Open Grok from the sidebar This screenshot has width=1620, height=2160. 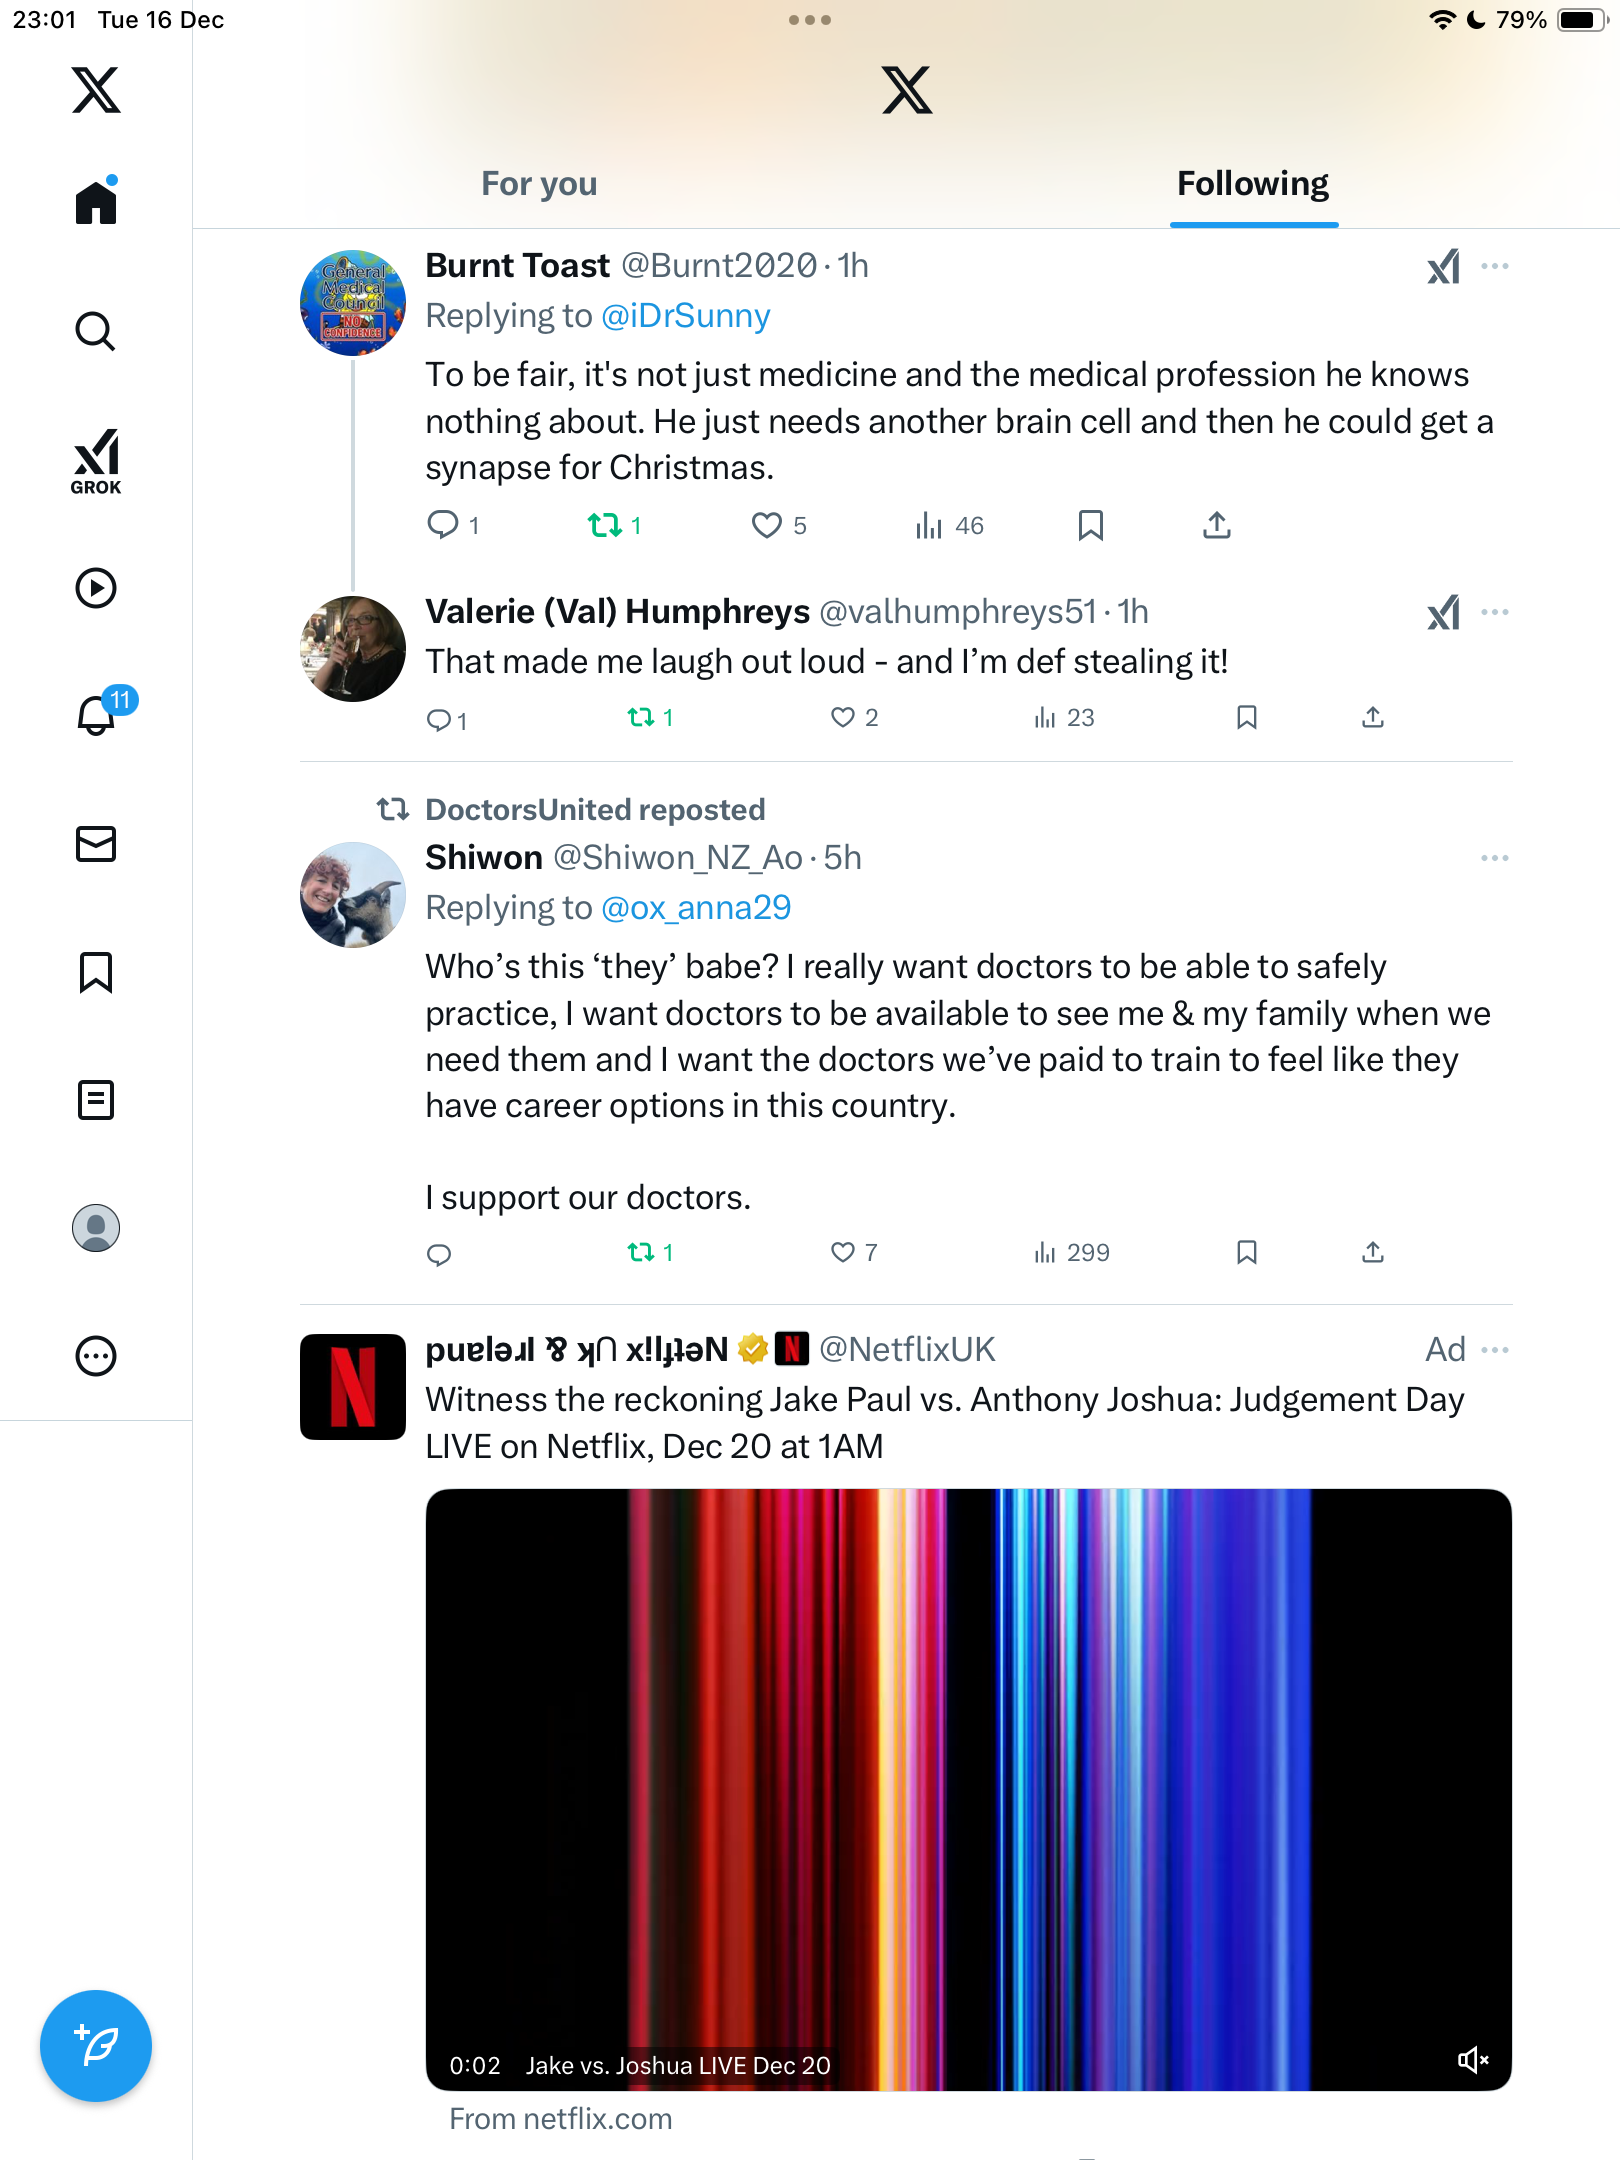click(x=96, y=461)
